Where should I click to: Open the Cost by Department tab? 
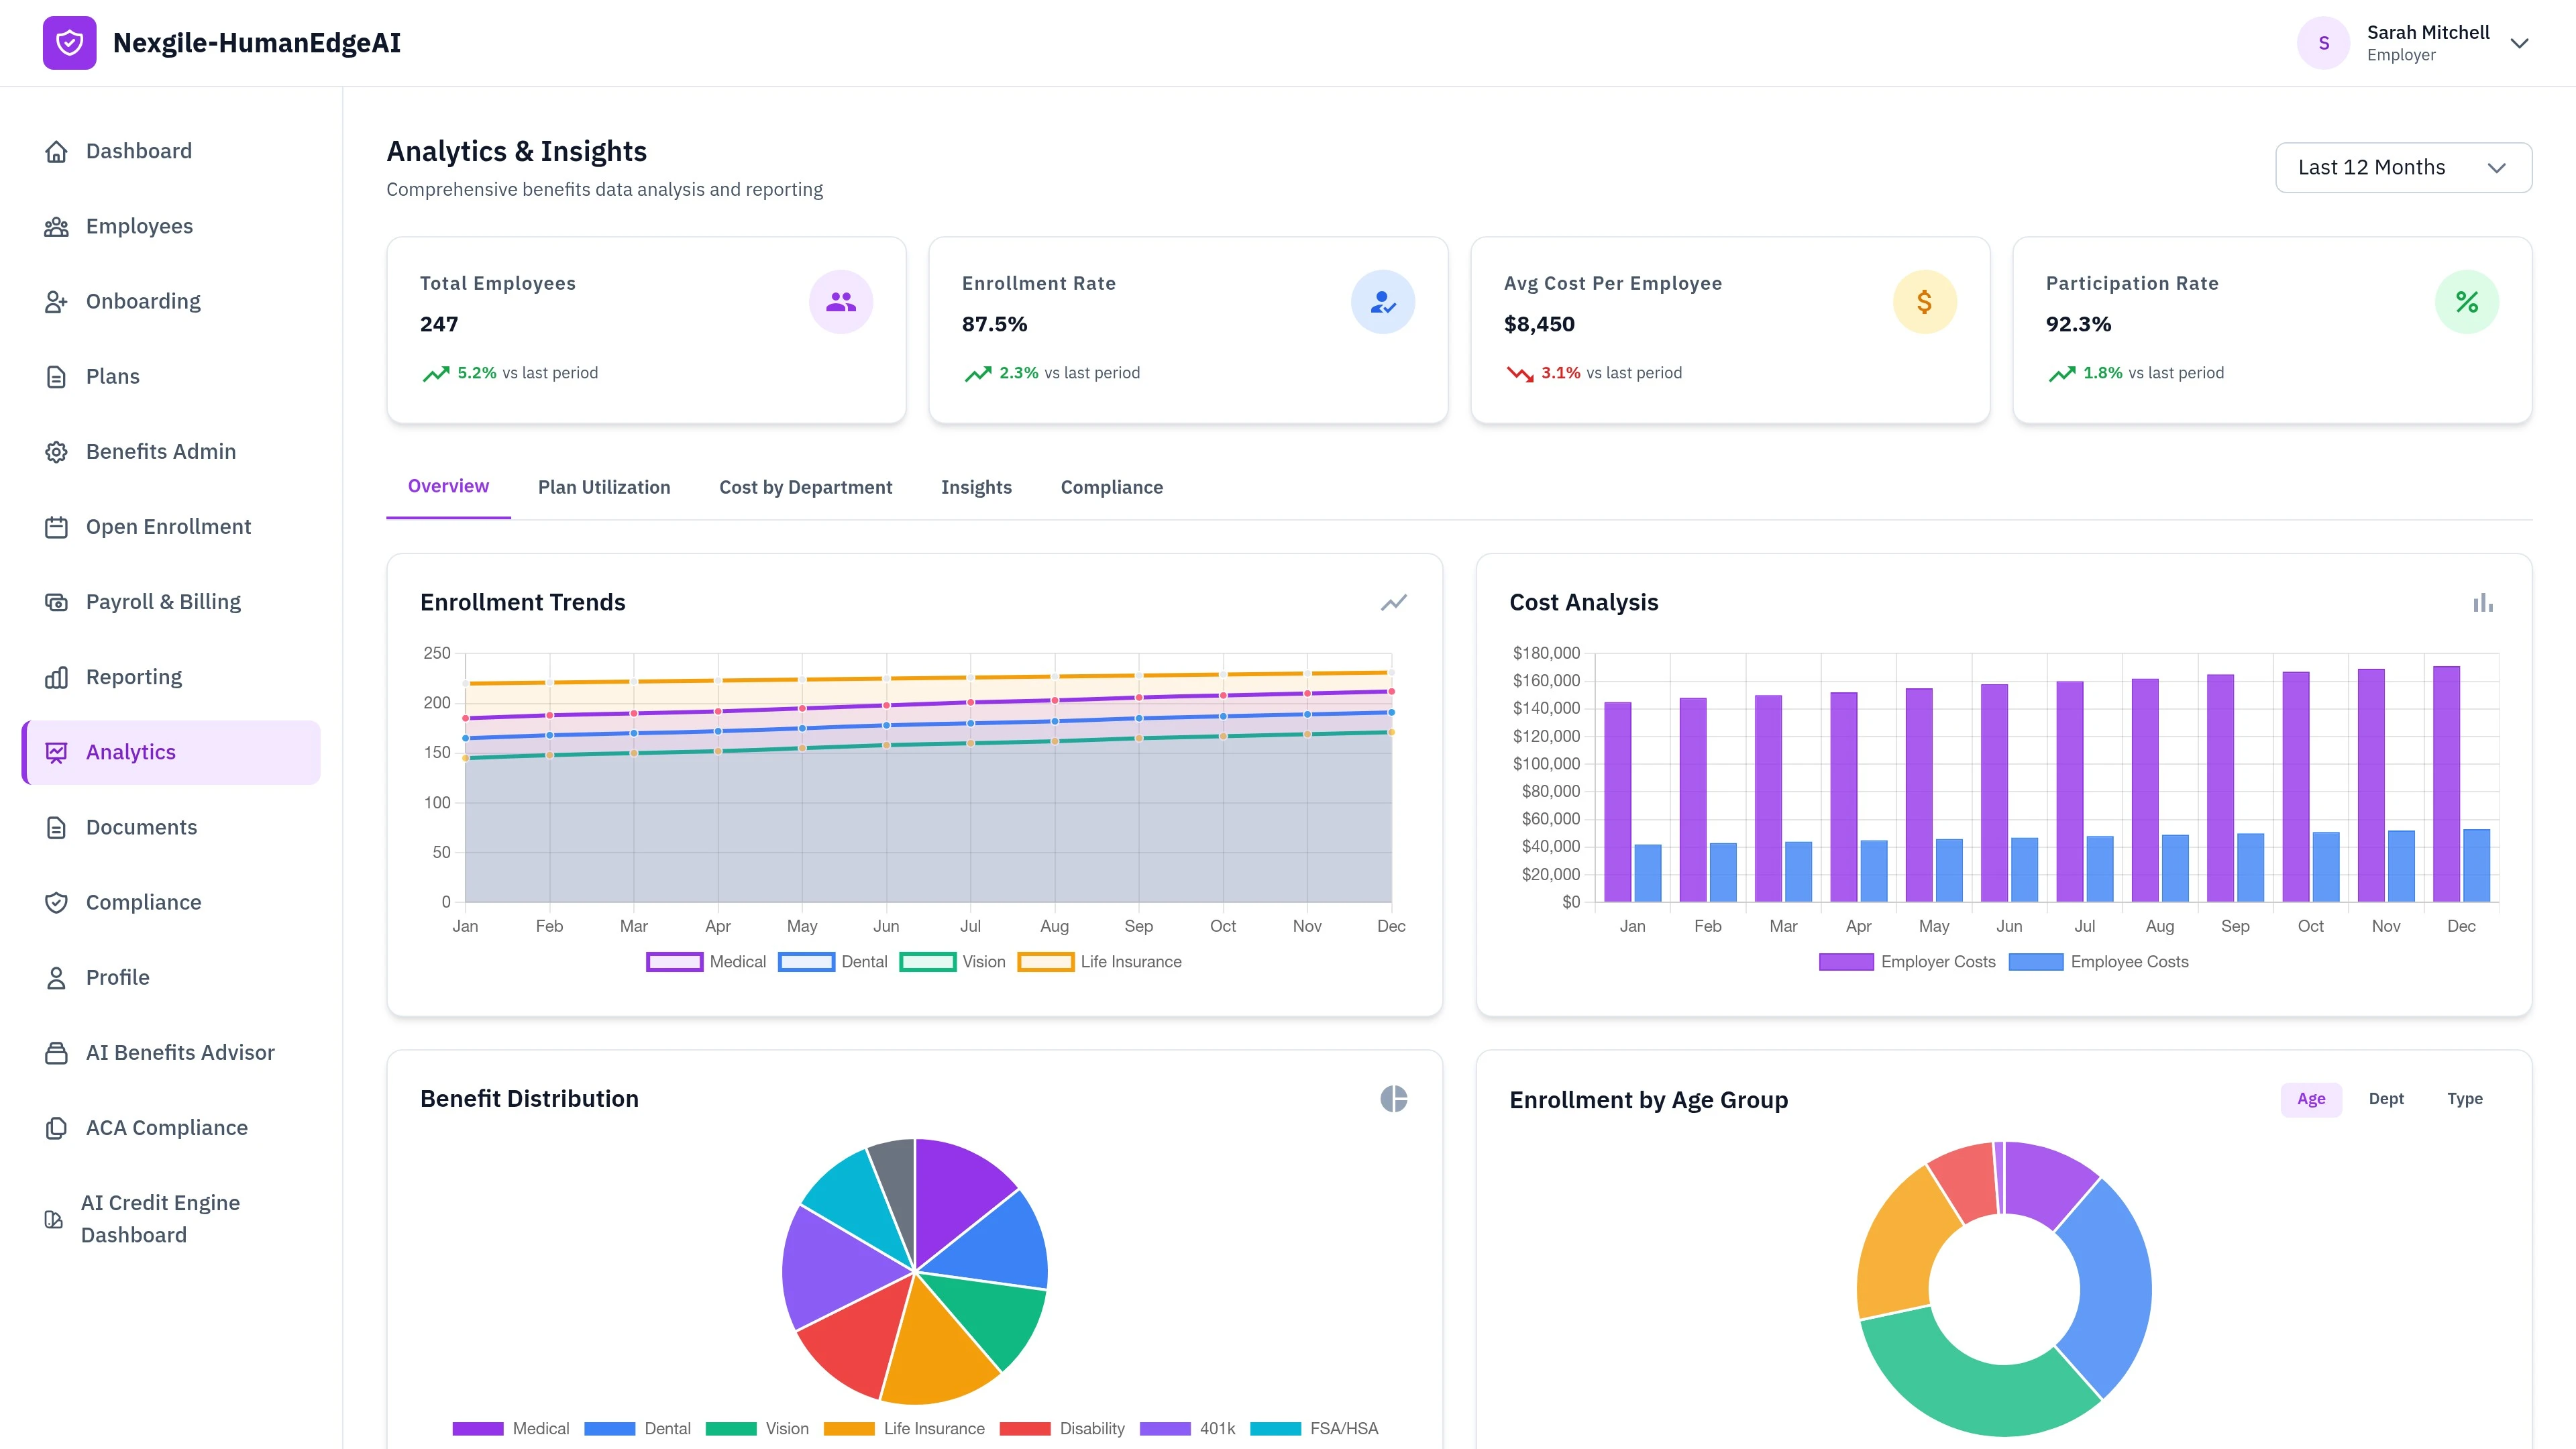pos(805,487)
